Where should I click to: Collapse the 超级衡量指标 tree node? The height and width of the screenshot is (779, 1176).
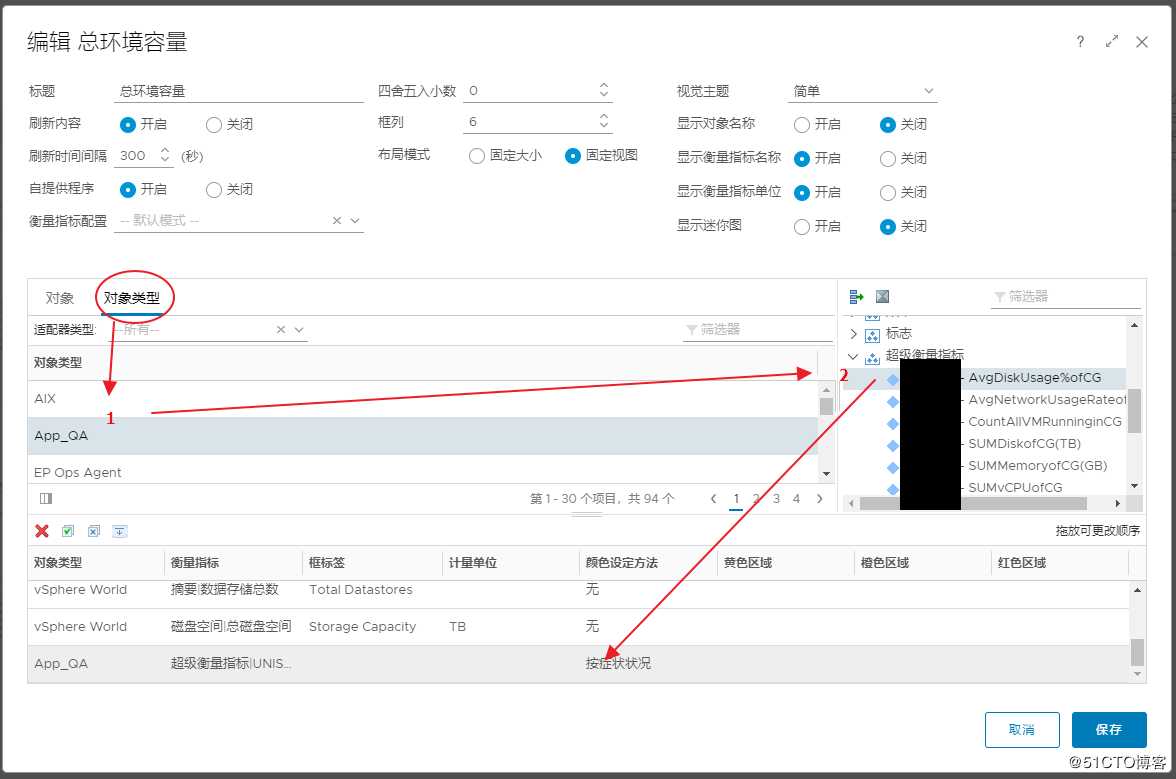853,357
